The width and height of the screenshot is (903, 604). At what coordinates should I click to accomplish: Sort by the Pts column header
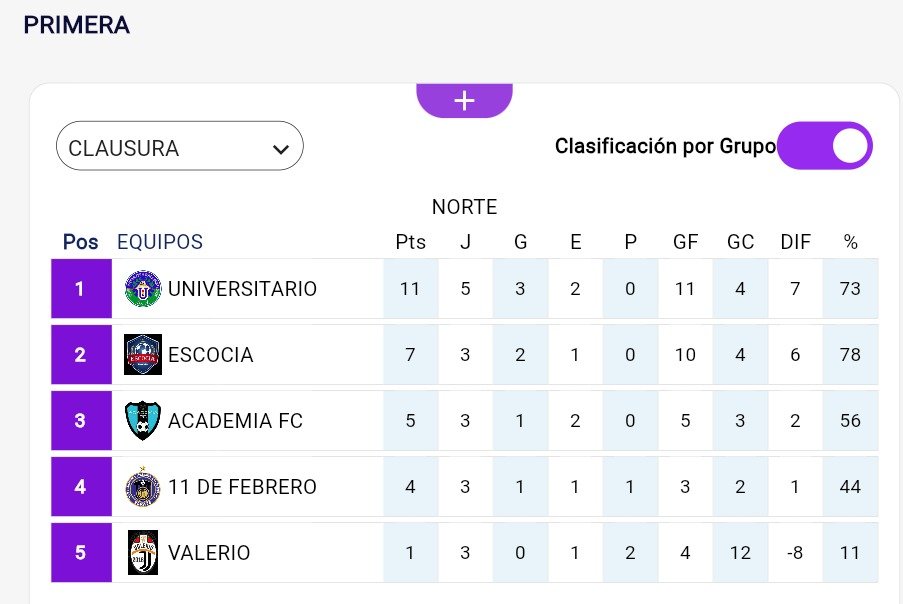[x=410, y=242]
